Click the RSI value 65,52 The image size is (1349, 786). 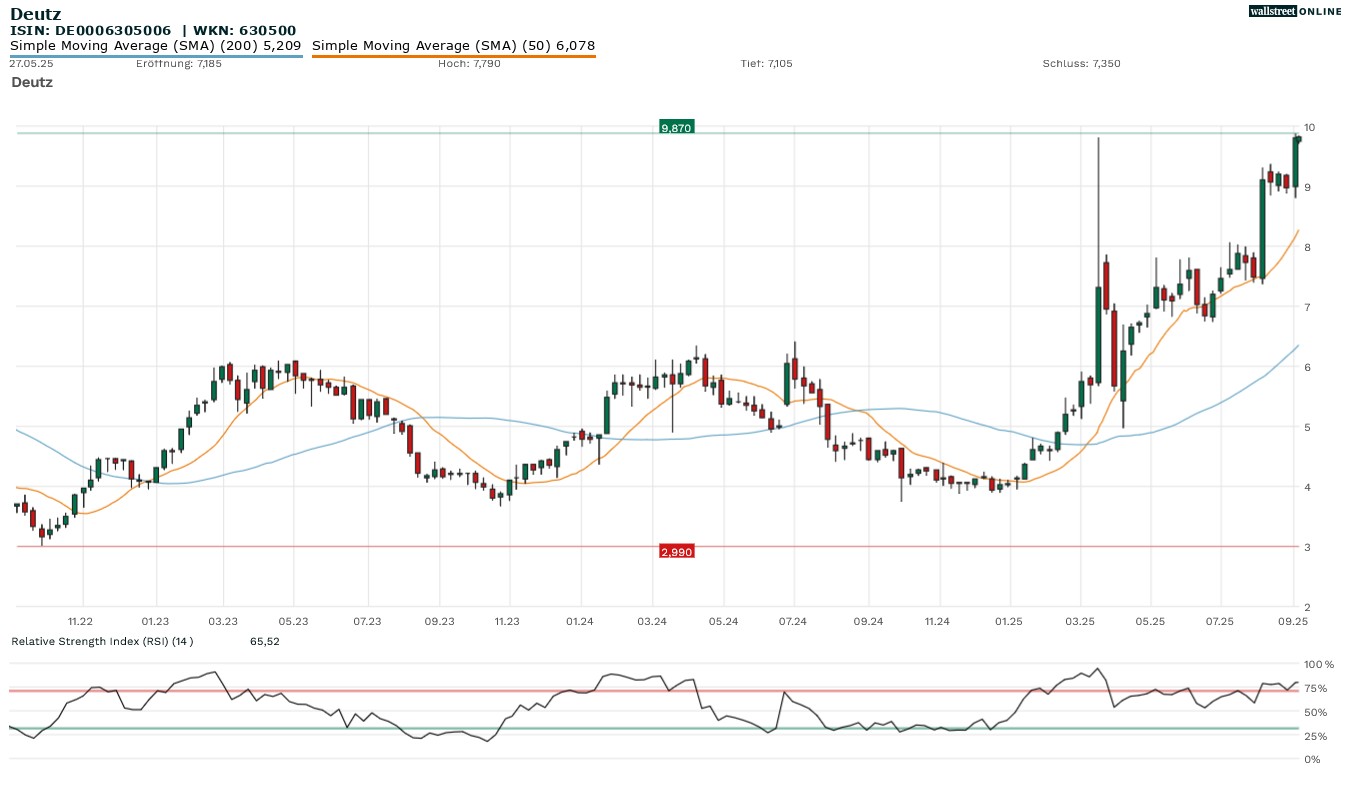[265, 642]
